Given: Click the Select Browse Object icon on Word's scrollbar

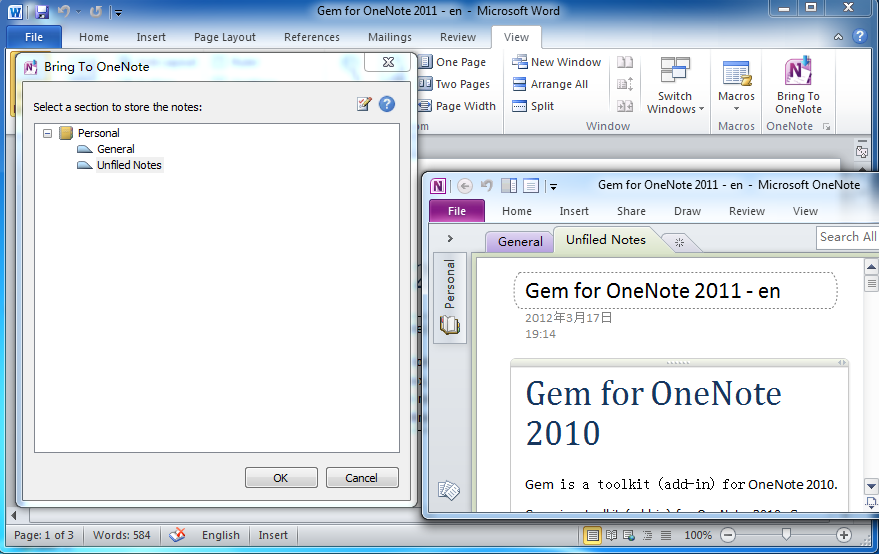Looking at the screenshot, I should point(862,151).
